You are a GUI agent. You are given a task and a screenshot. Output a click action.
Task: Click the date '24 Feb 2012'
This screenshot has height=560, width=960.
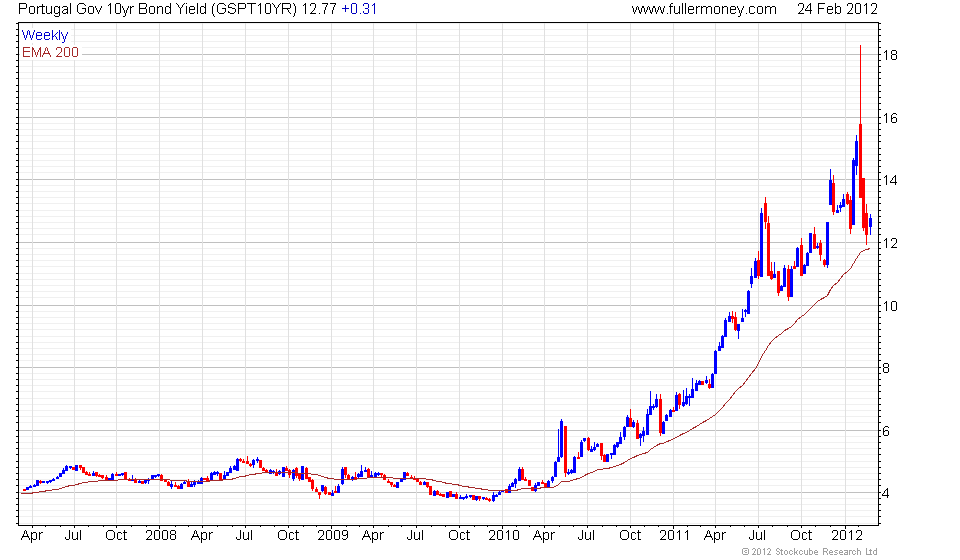pos(838,9)
